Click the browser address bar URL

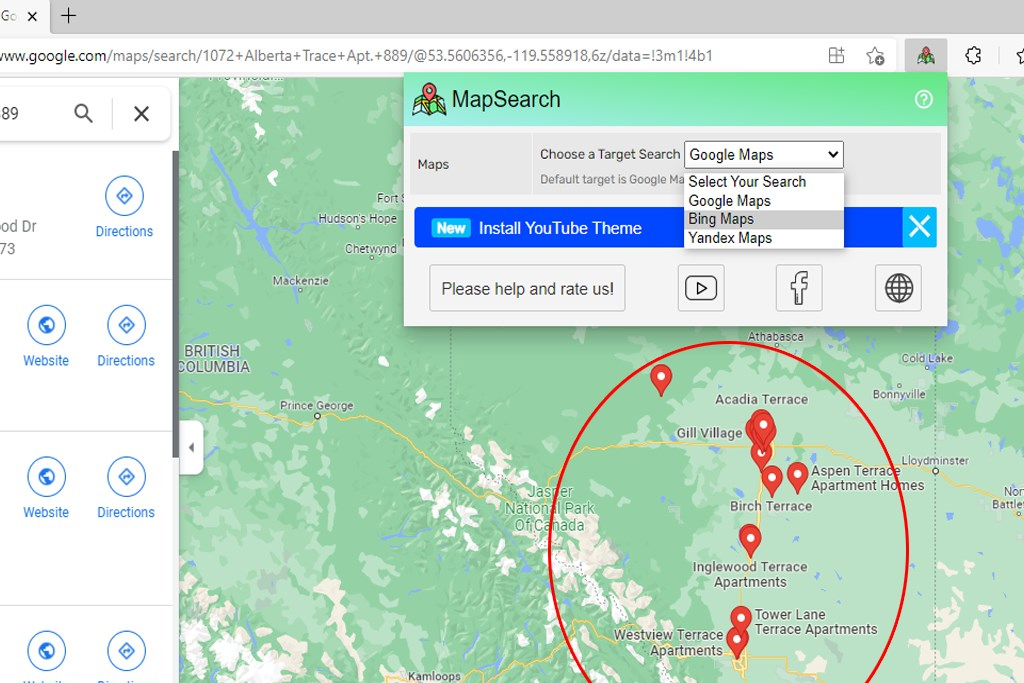(x=356, y=56)
